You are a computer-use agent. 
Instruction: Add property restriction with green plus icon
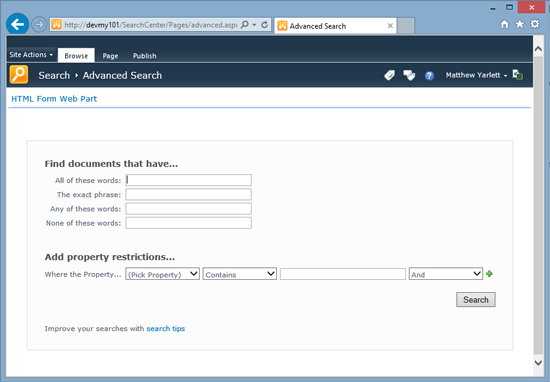[489, 274]
